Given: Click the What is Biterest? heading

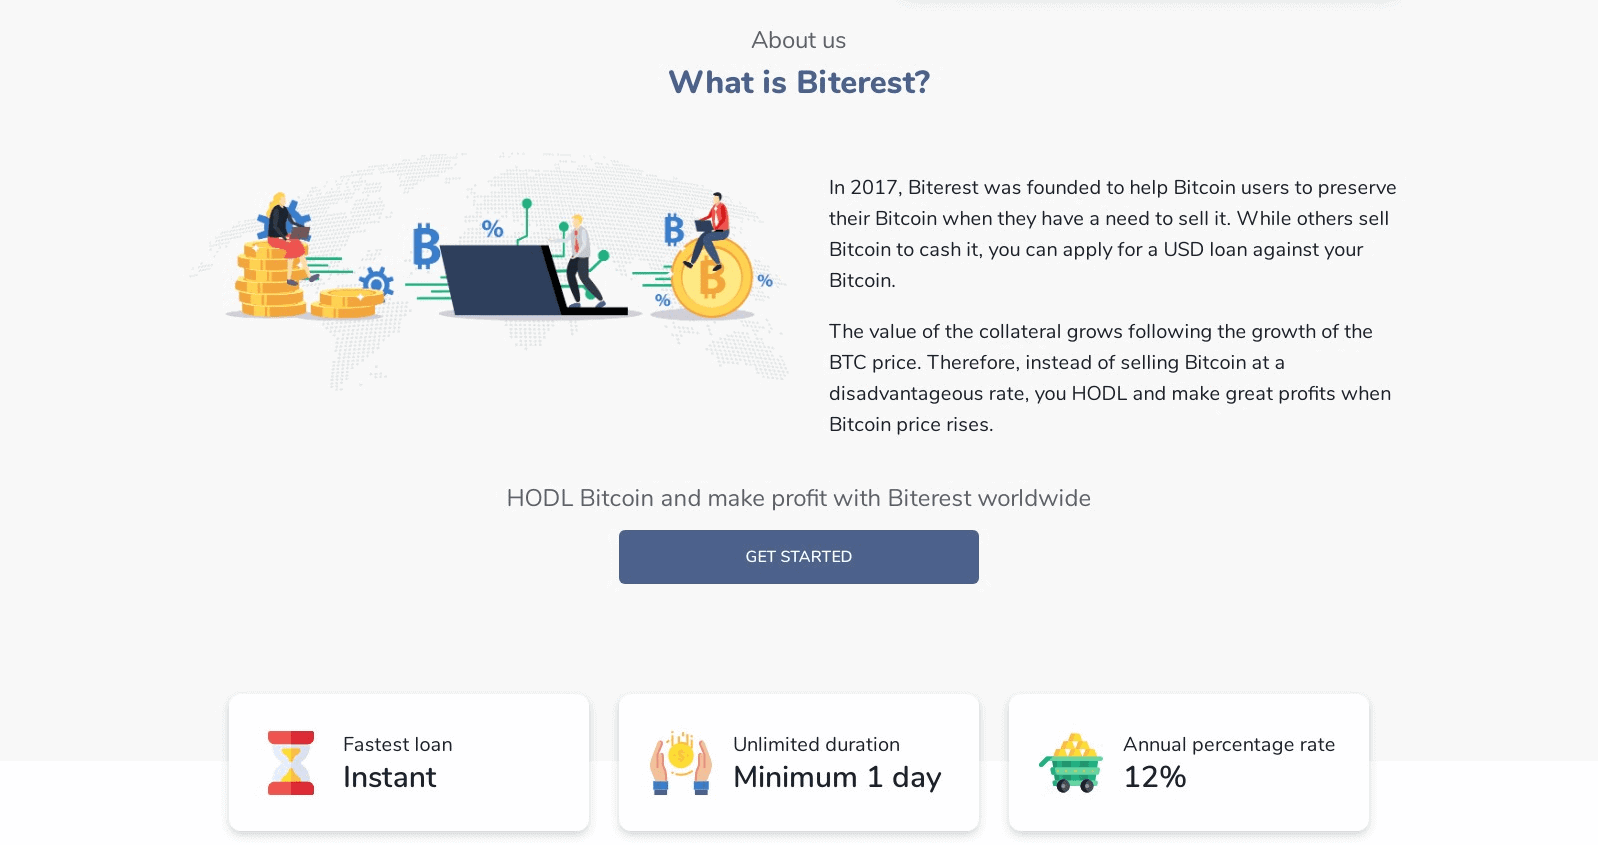Looking at the screenshot, I should [799, 82].
